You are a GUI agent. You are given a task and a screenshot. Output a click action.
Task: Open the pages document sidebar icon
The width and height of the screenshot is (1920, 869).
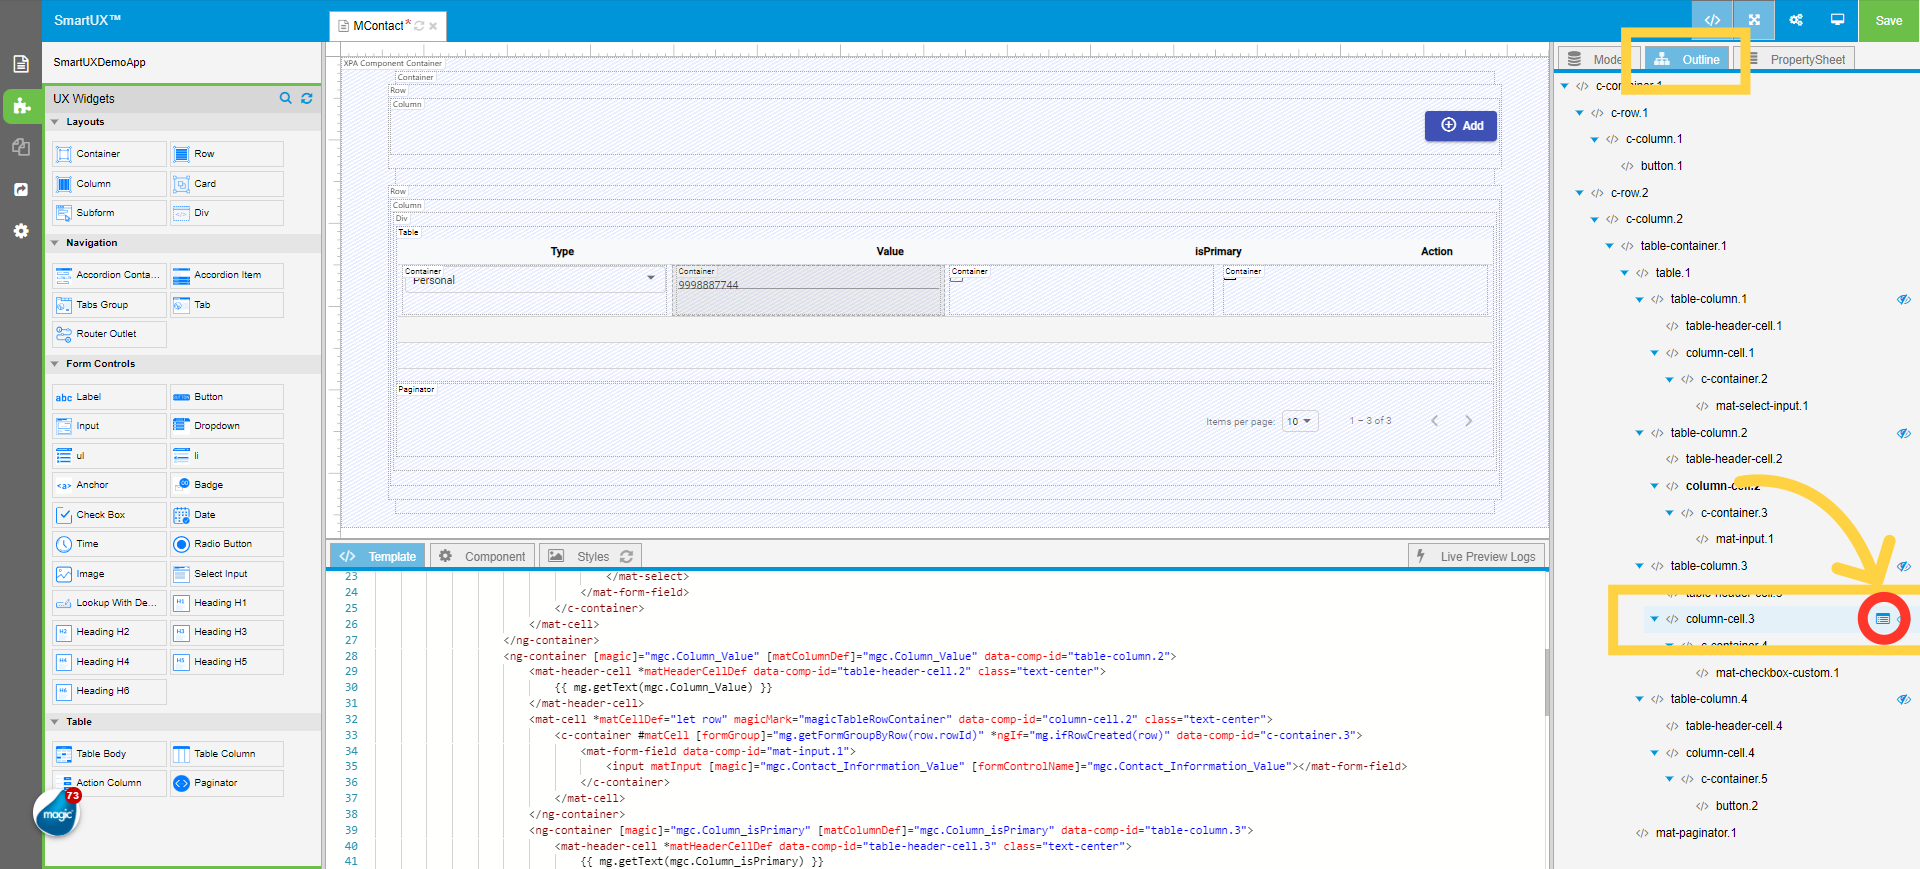click(21, 64)
